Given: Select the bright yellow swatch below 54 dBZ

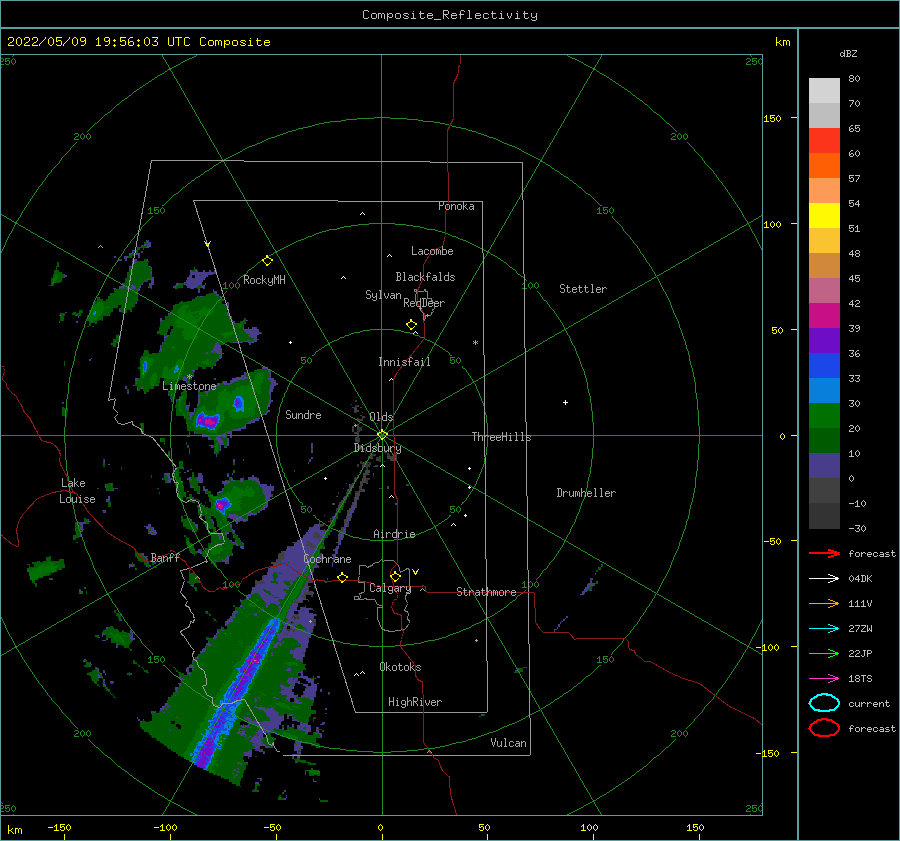Looking at the screenshot, I should click(824, 215).
